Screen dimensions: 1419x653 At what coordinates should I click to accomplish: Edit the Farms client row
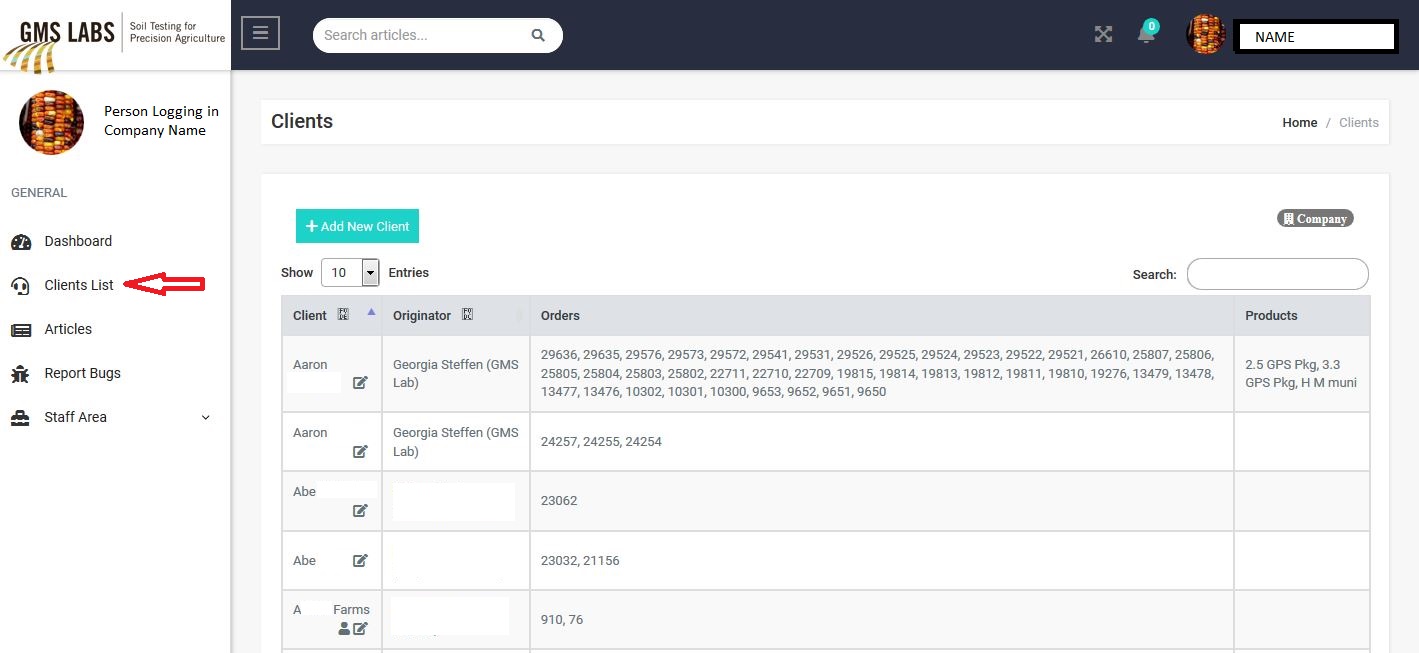tap(360, 628)
